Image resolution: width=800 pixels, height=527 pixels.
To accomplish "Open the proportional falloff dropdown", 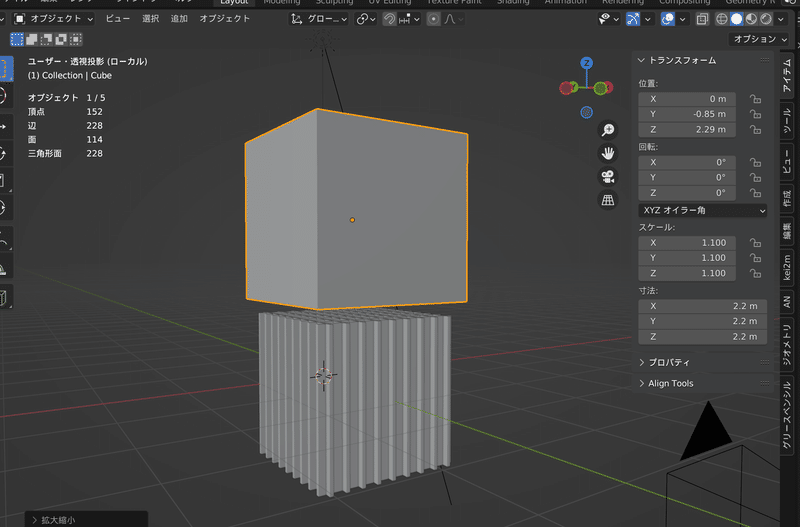I will coord(454,19).
